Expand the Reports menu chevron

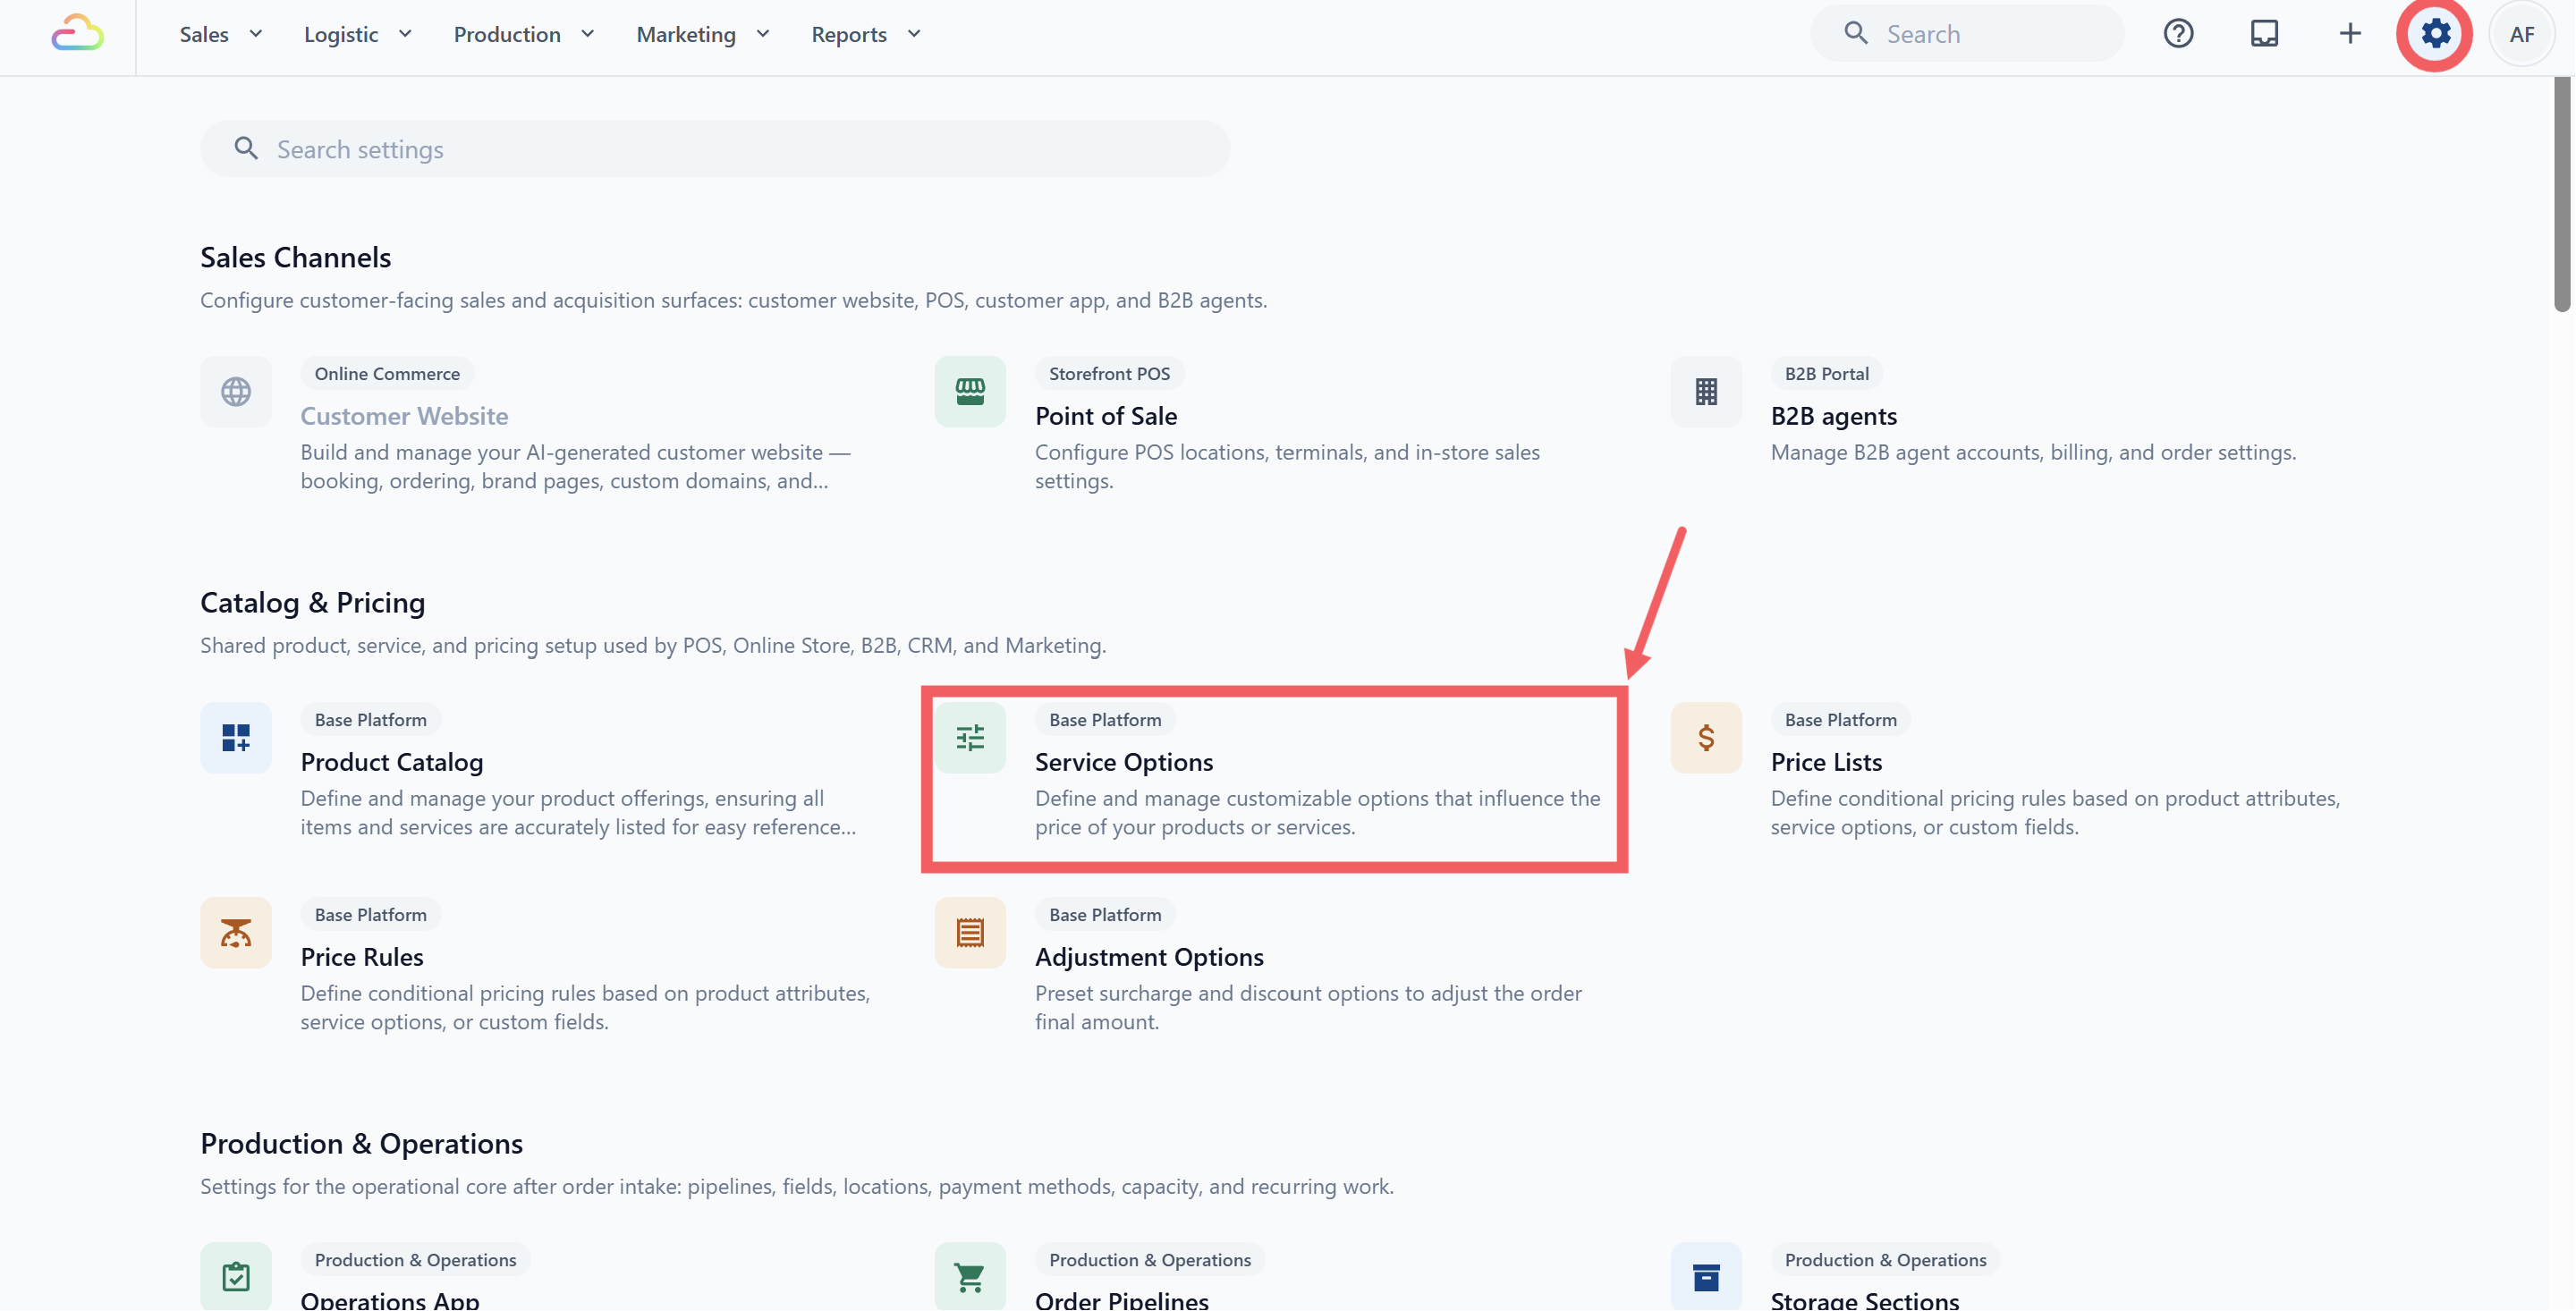[x=914, y=34]
